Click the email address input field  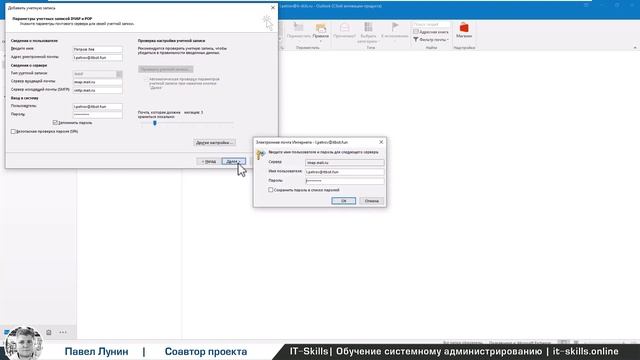(x=98, y=58)
